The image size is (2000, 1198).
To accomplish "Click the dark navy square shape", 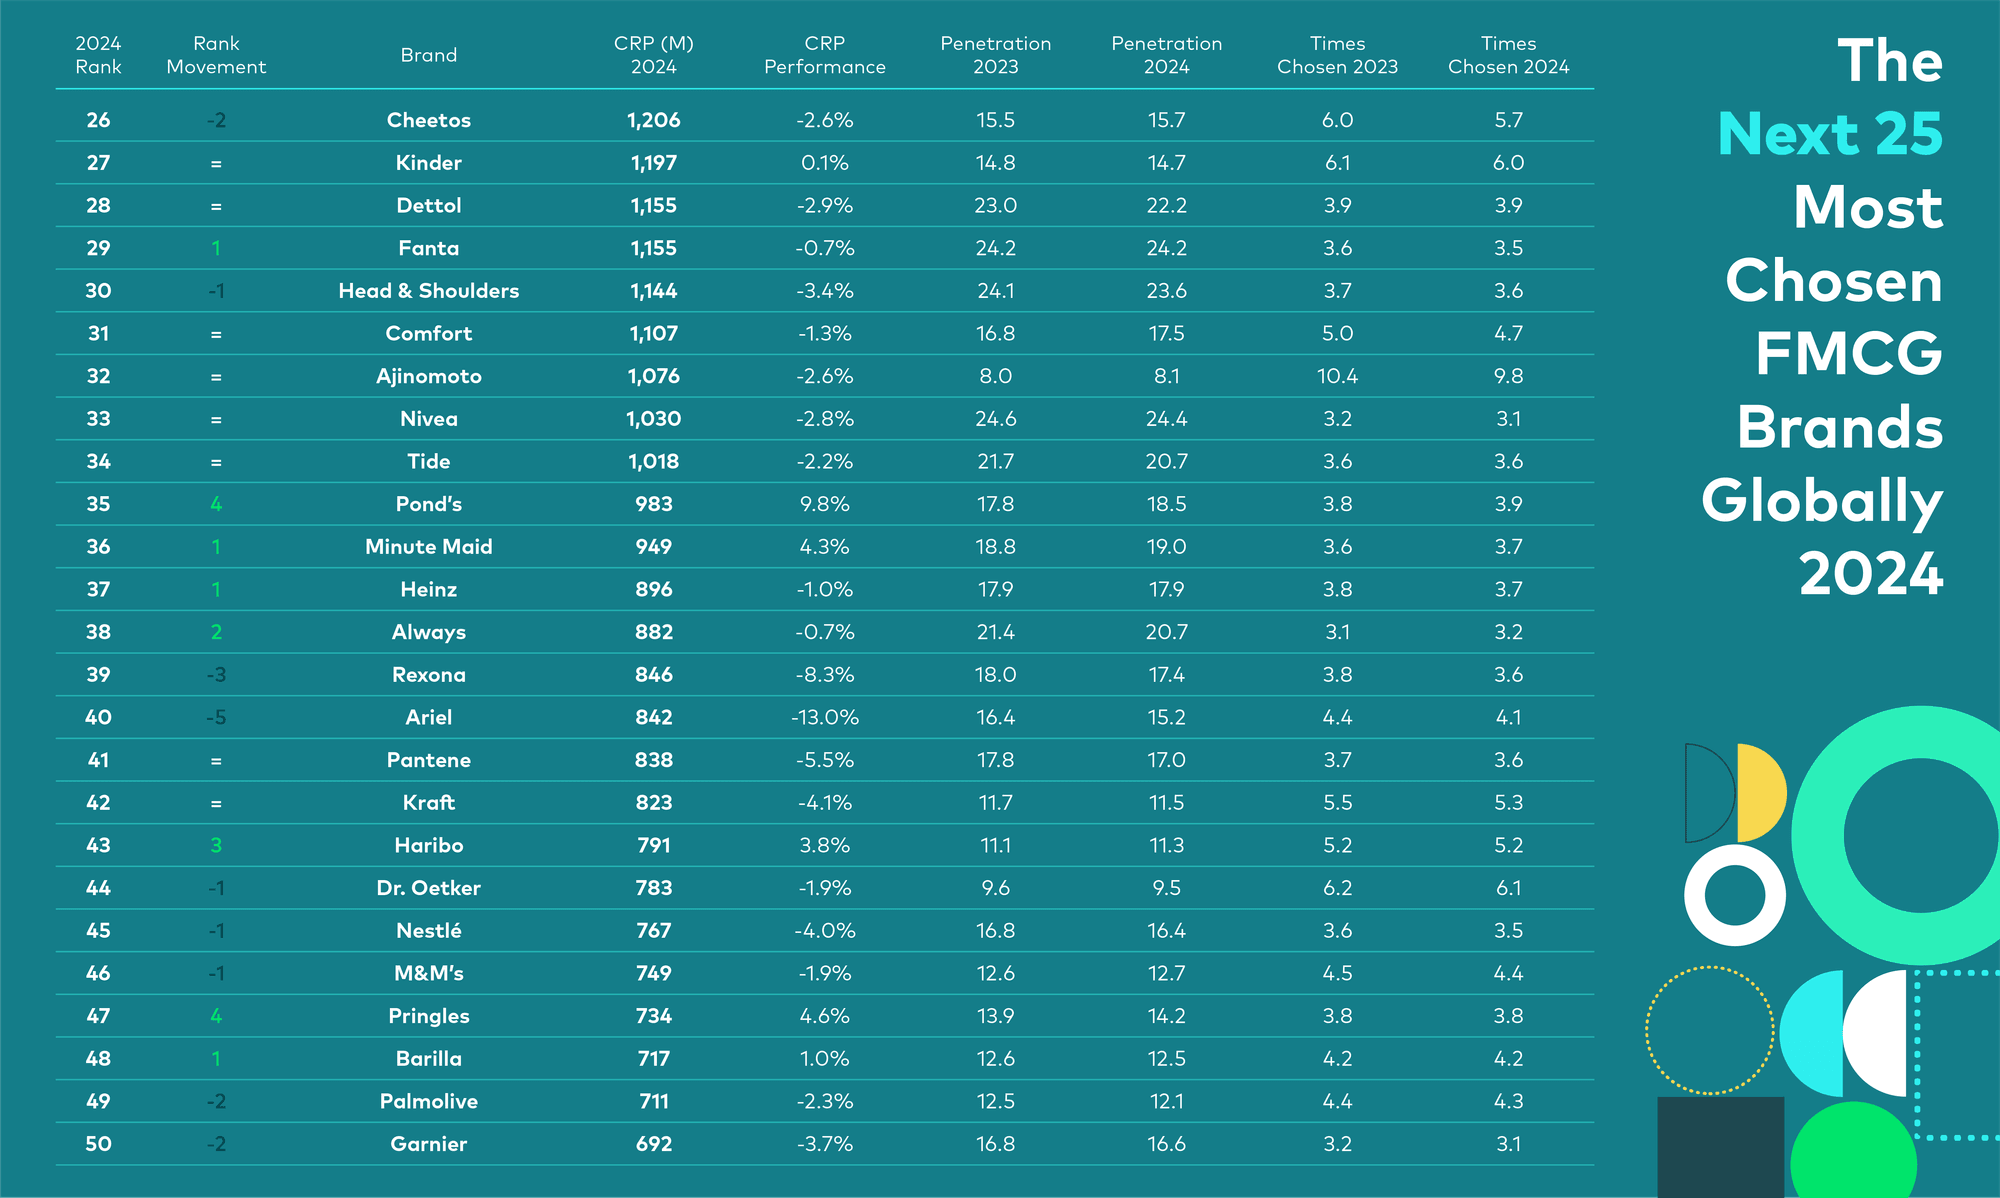I will pos(1720,1147).
